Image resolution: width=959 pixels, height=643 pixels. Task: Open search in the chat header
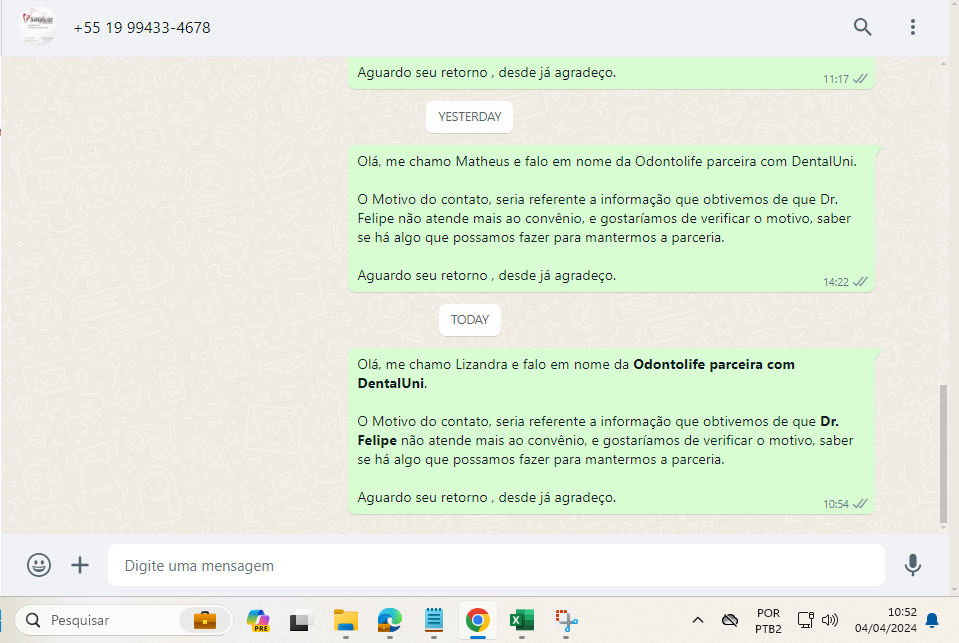[862, 27]
